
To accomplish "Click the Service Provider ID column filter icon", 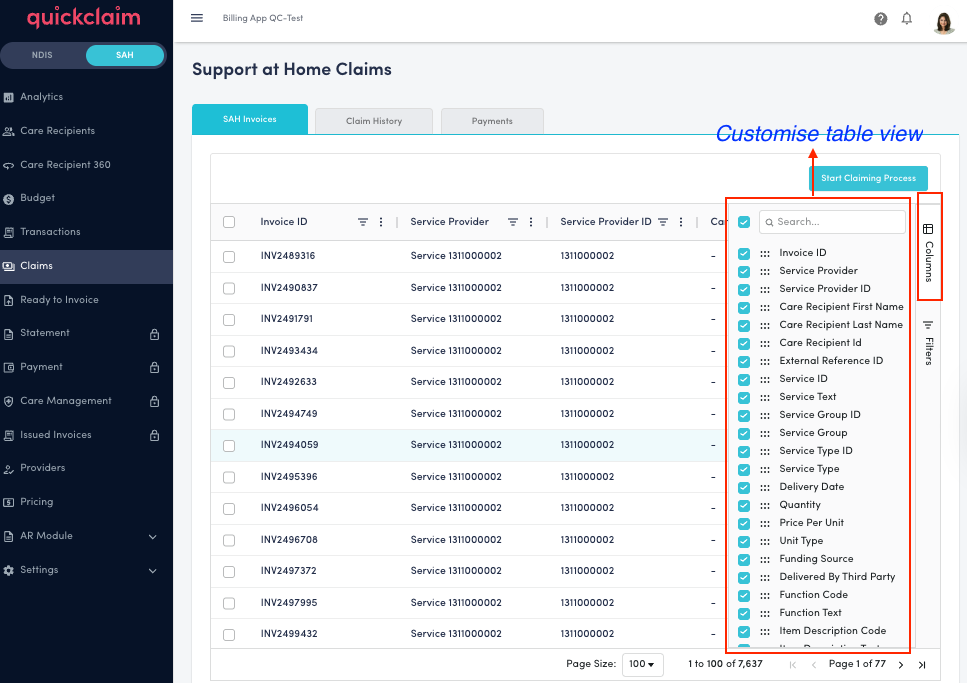I will 663,222.
